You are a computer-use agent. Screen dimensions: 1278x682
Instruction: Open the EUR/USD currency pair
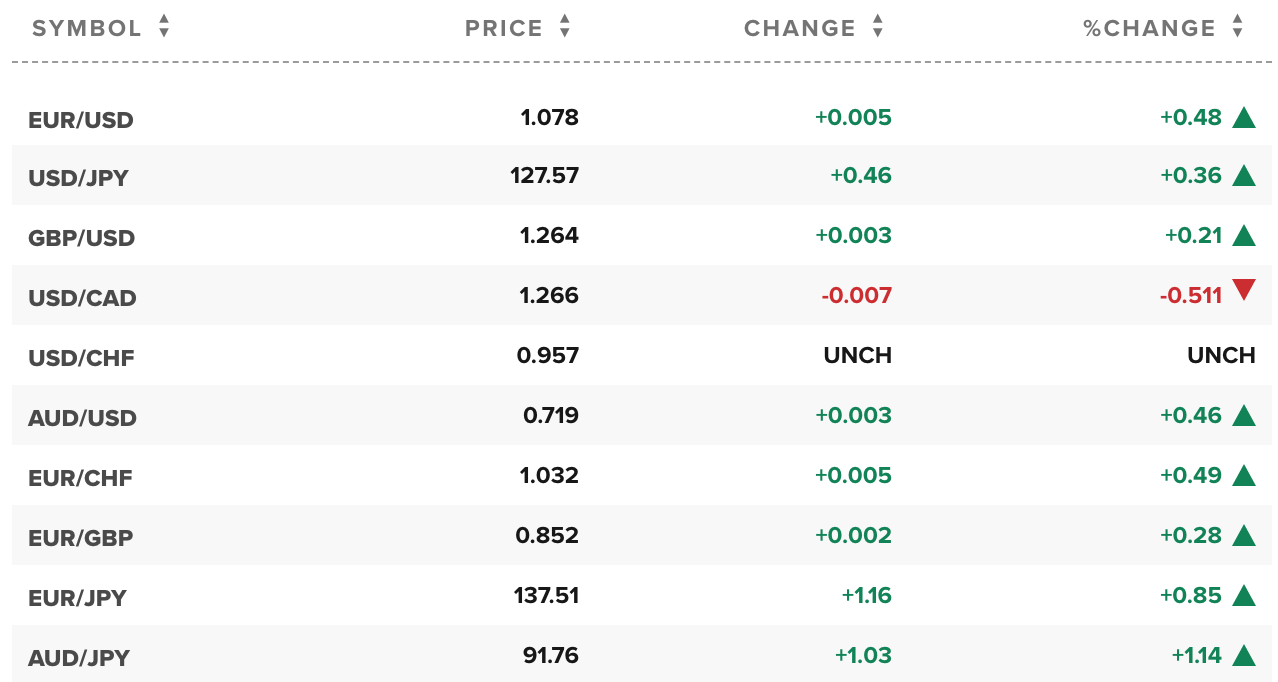tap(81, 120)
